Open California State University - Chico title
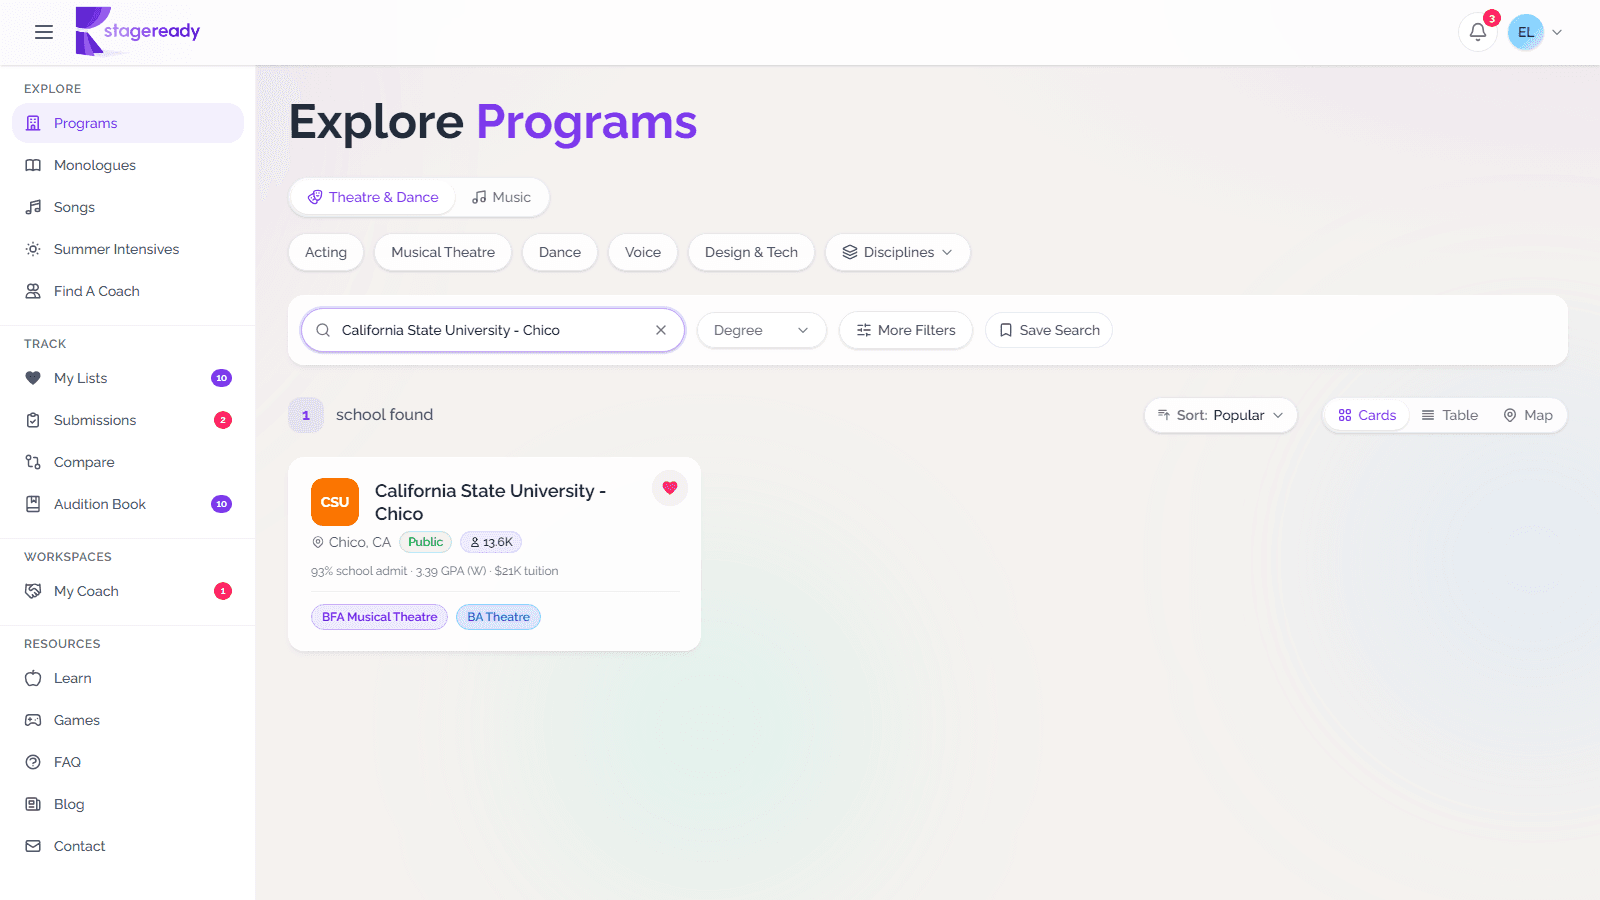1600x900 pixels. click(490, 502)
